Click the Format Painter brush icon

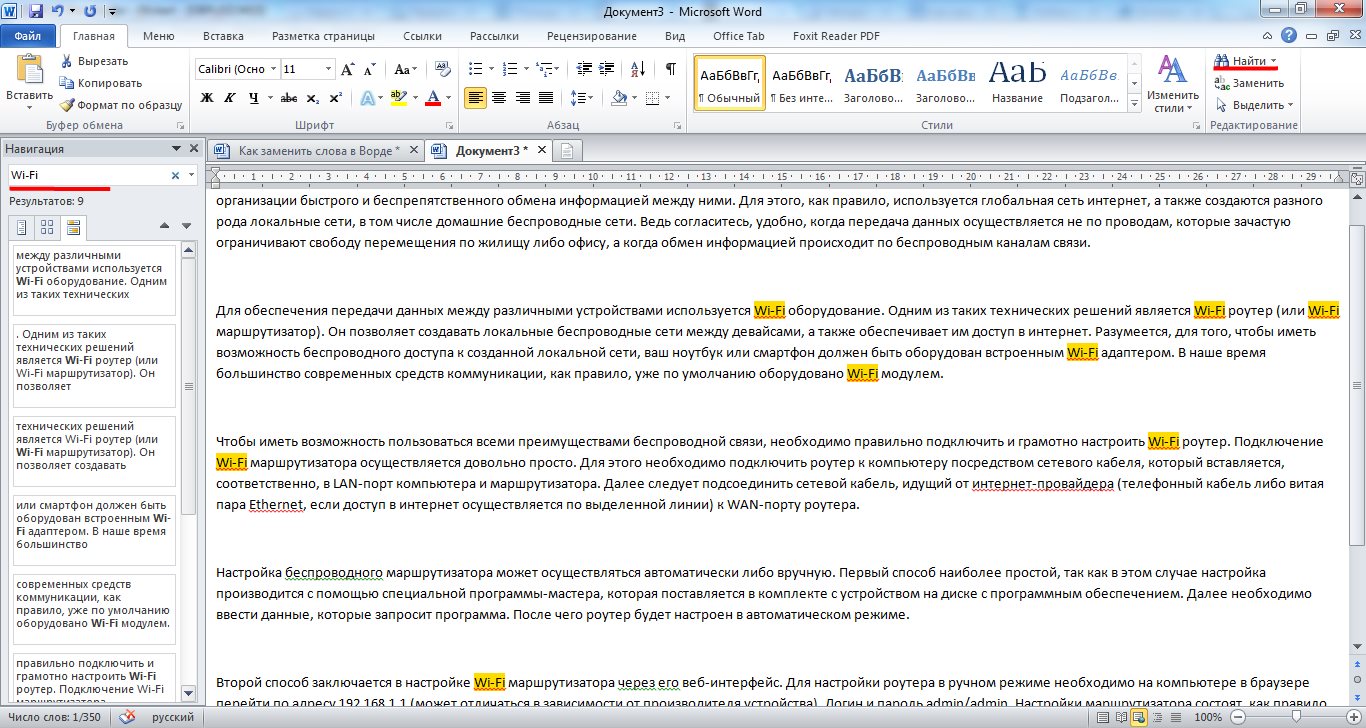click(67, 105)
